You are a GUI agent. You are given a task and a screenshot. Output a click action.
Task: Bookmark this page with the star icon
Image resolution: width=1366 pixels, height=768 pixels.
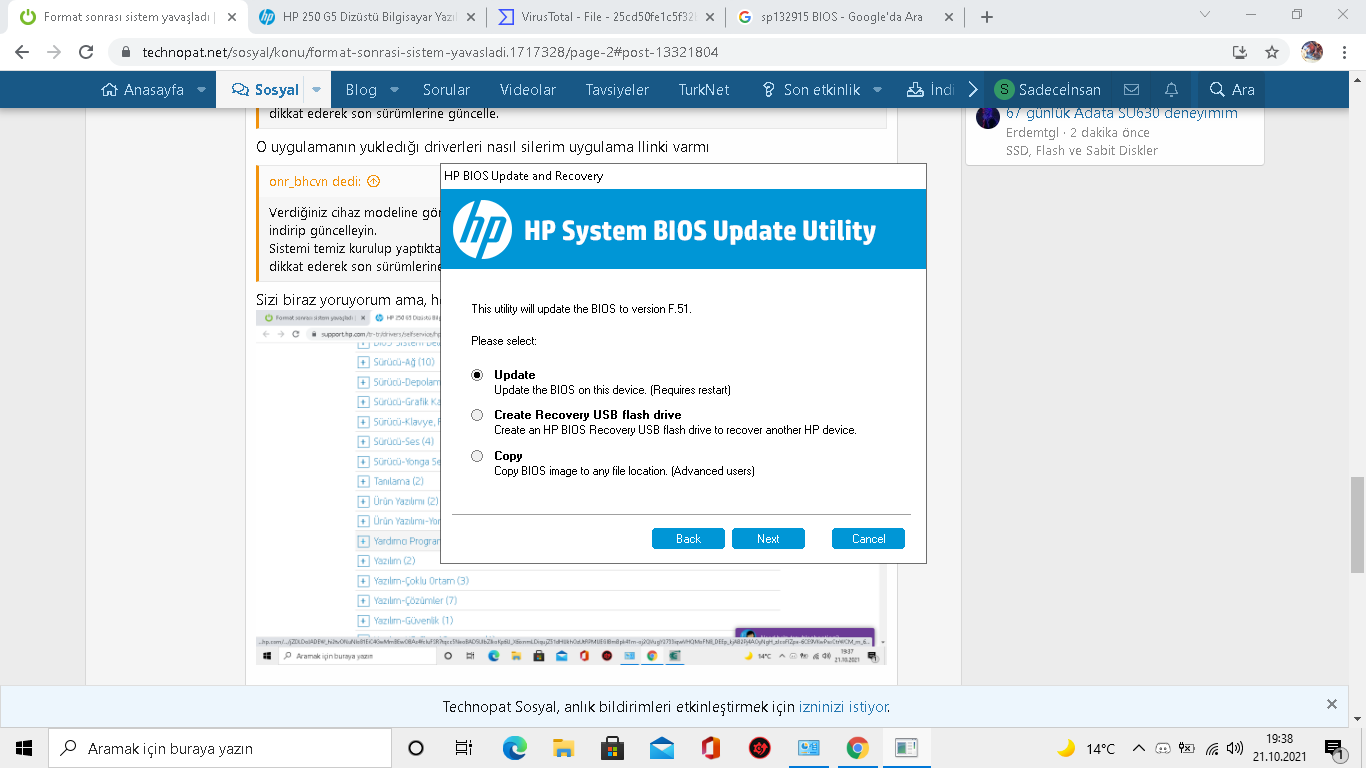[1272, 52]
